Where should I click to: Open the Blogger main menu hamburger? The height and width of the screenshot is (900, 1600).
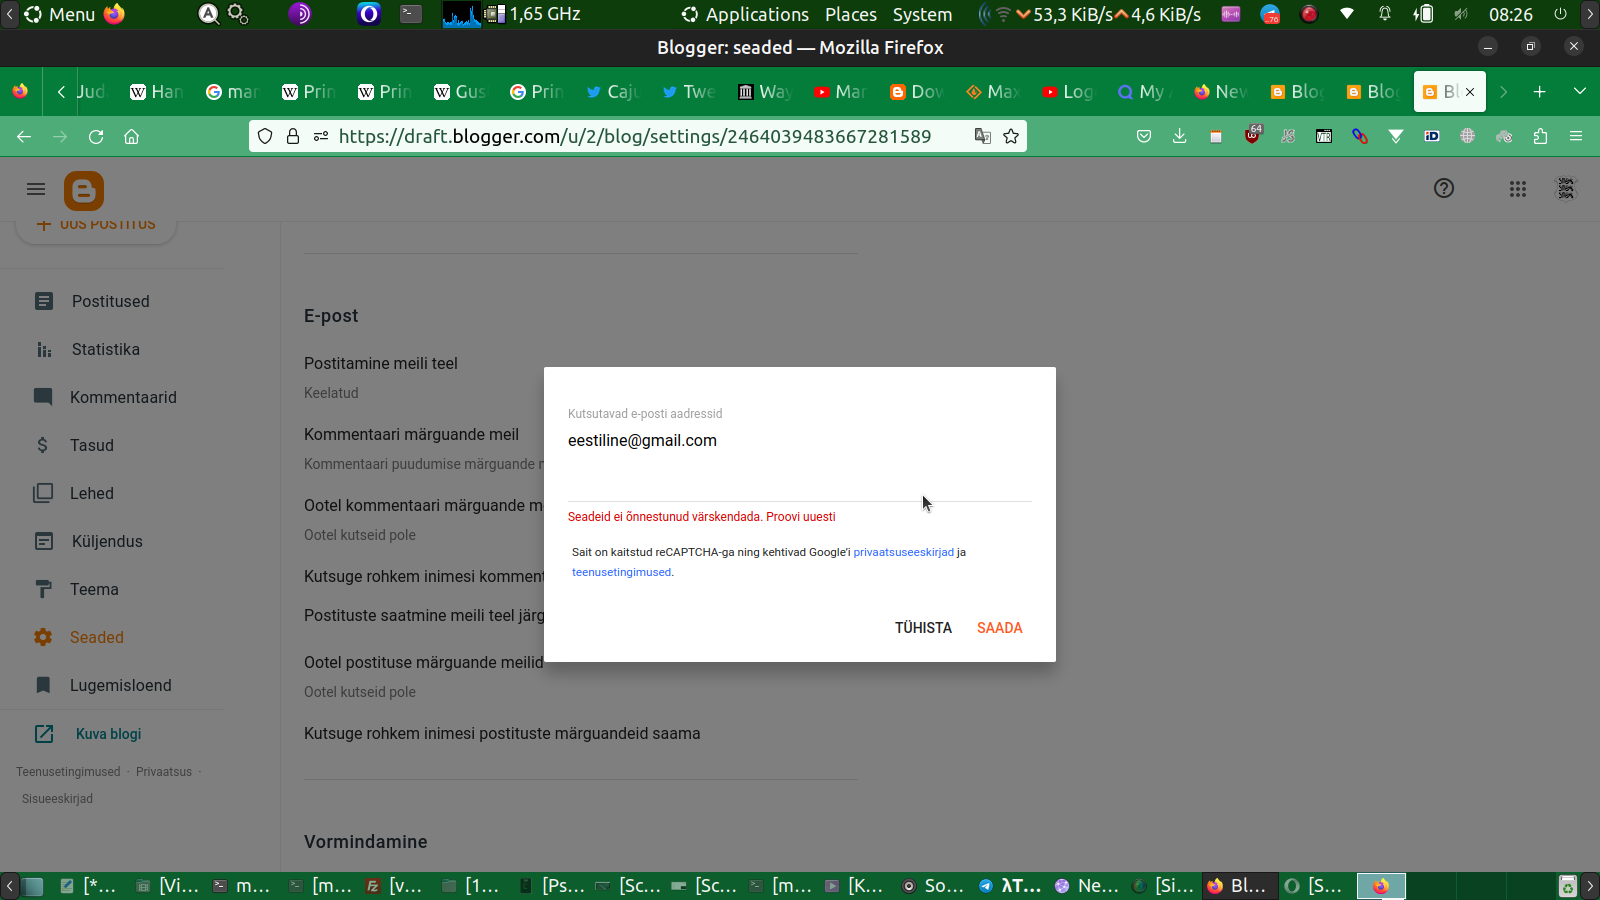click(36, 189)
